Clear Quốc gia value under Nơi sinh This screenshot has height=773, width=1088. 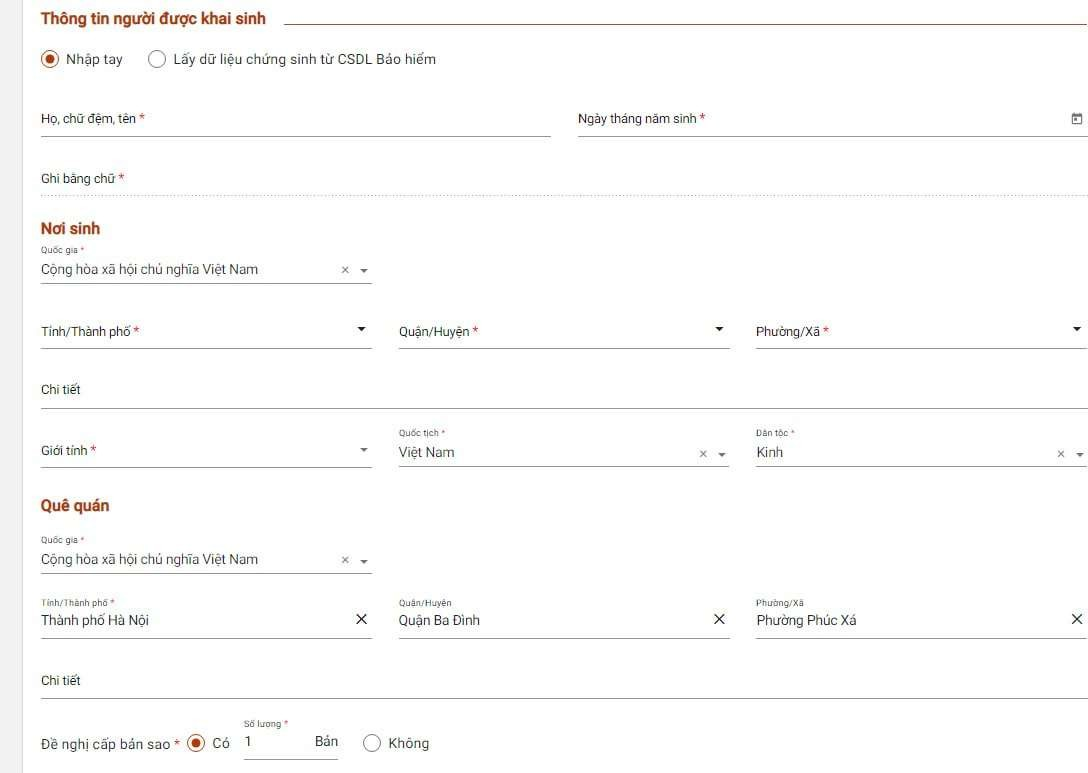pos(345,270)
